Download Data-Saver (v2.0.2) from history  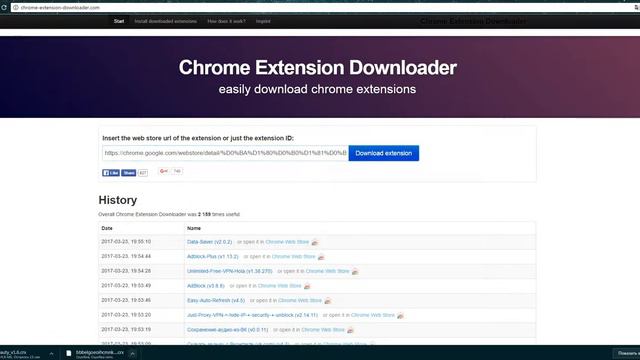[209, 242]
